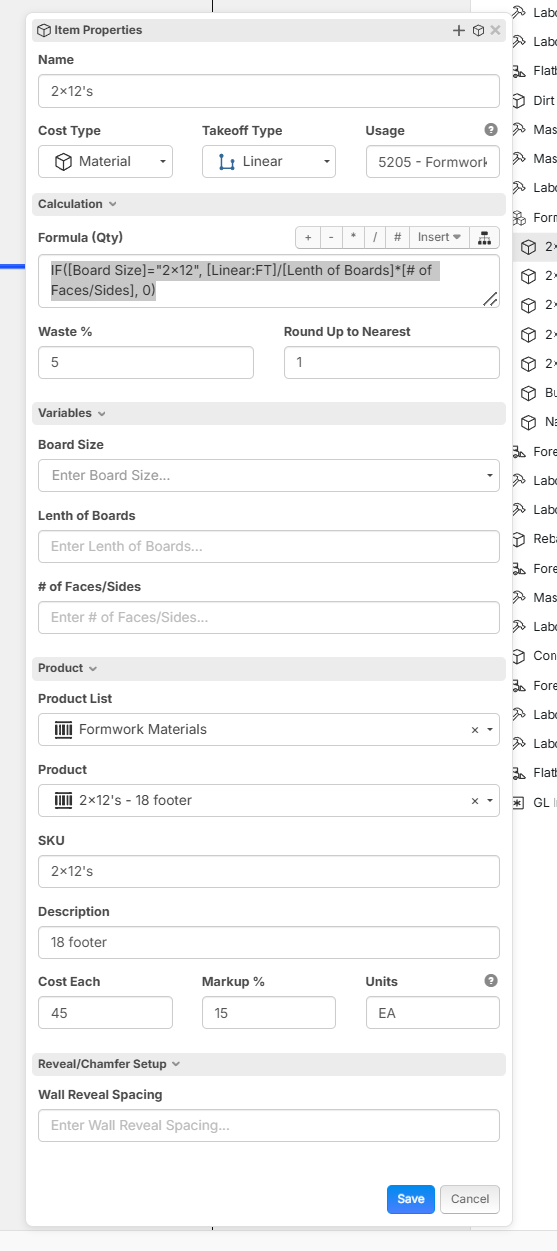Open the Insert formula menu
This screenshot has height=1251, width=557.
pos(439,237)
